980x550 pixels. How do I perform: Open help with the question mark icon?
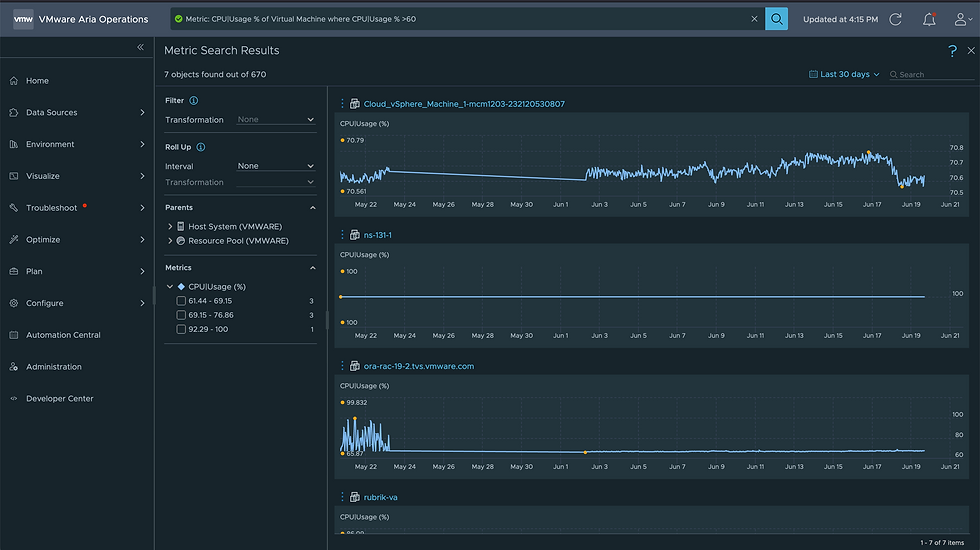click(x=953, y=51)
